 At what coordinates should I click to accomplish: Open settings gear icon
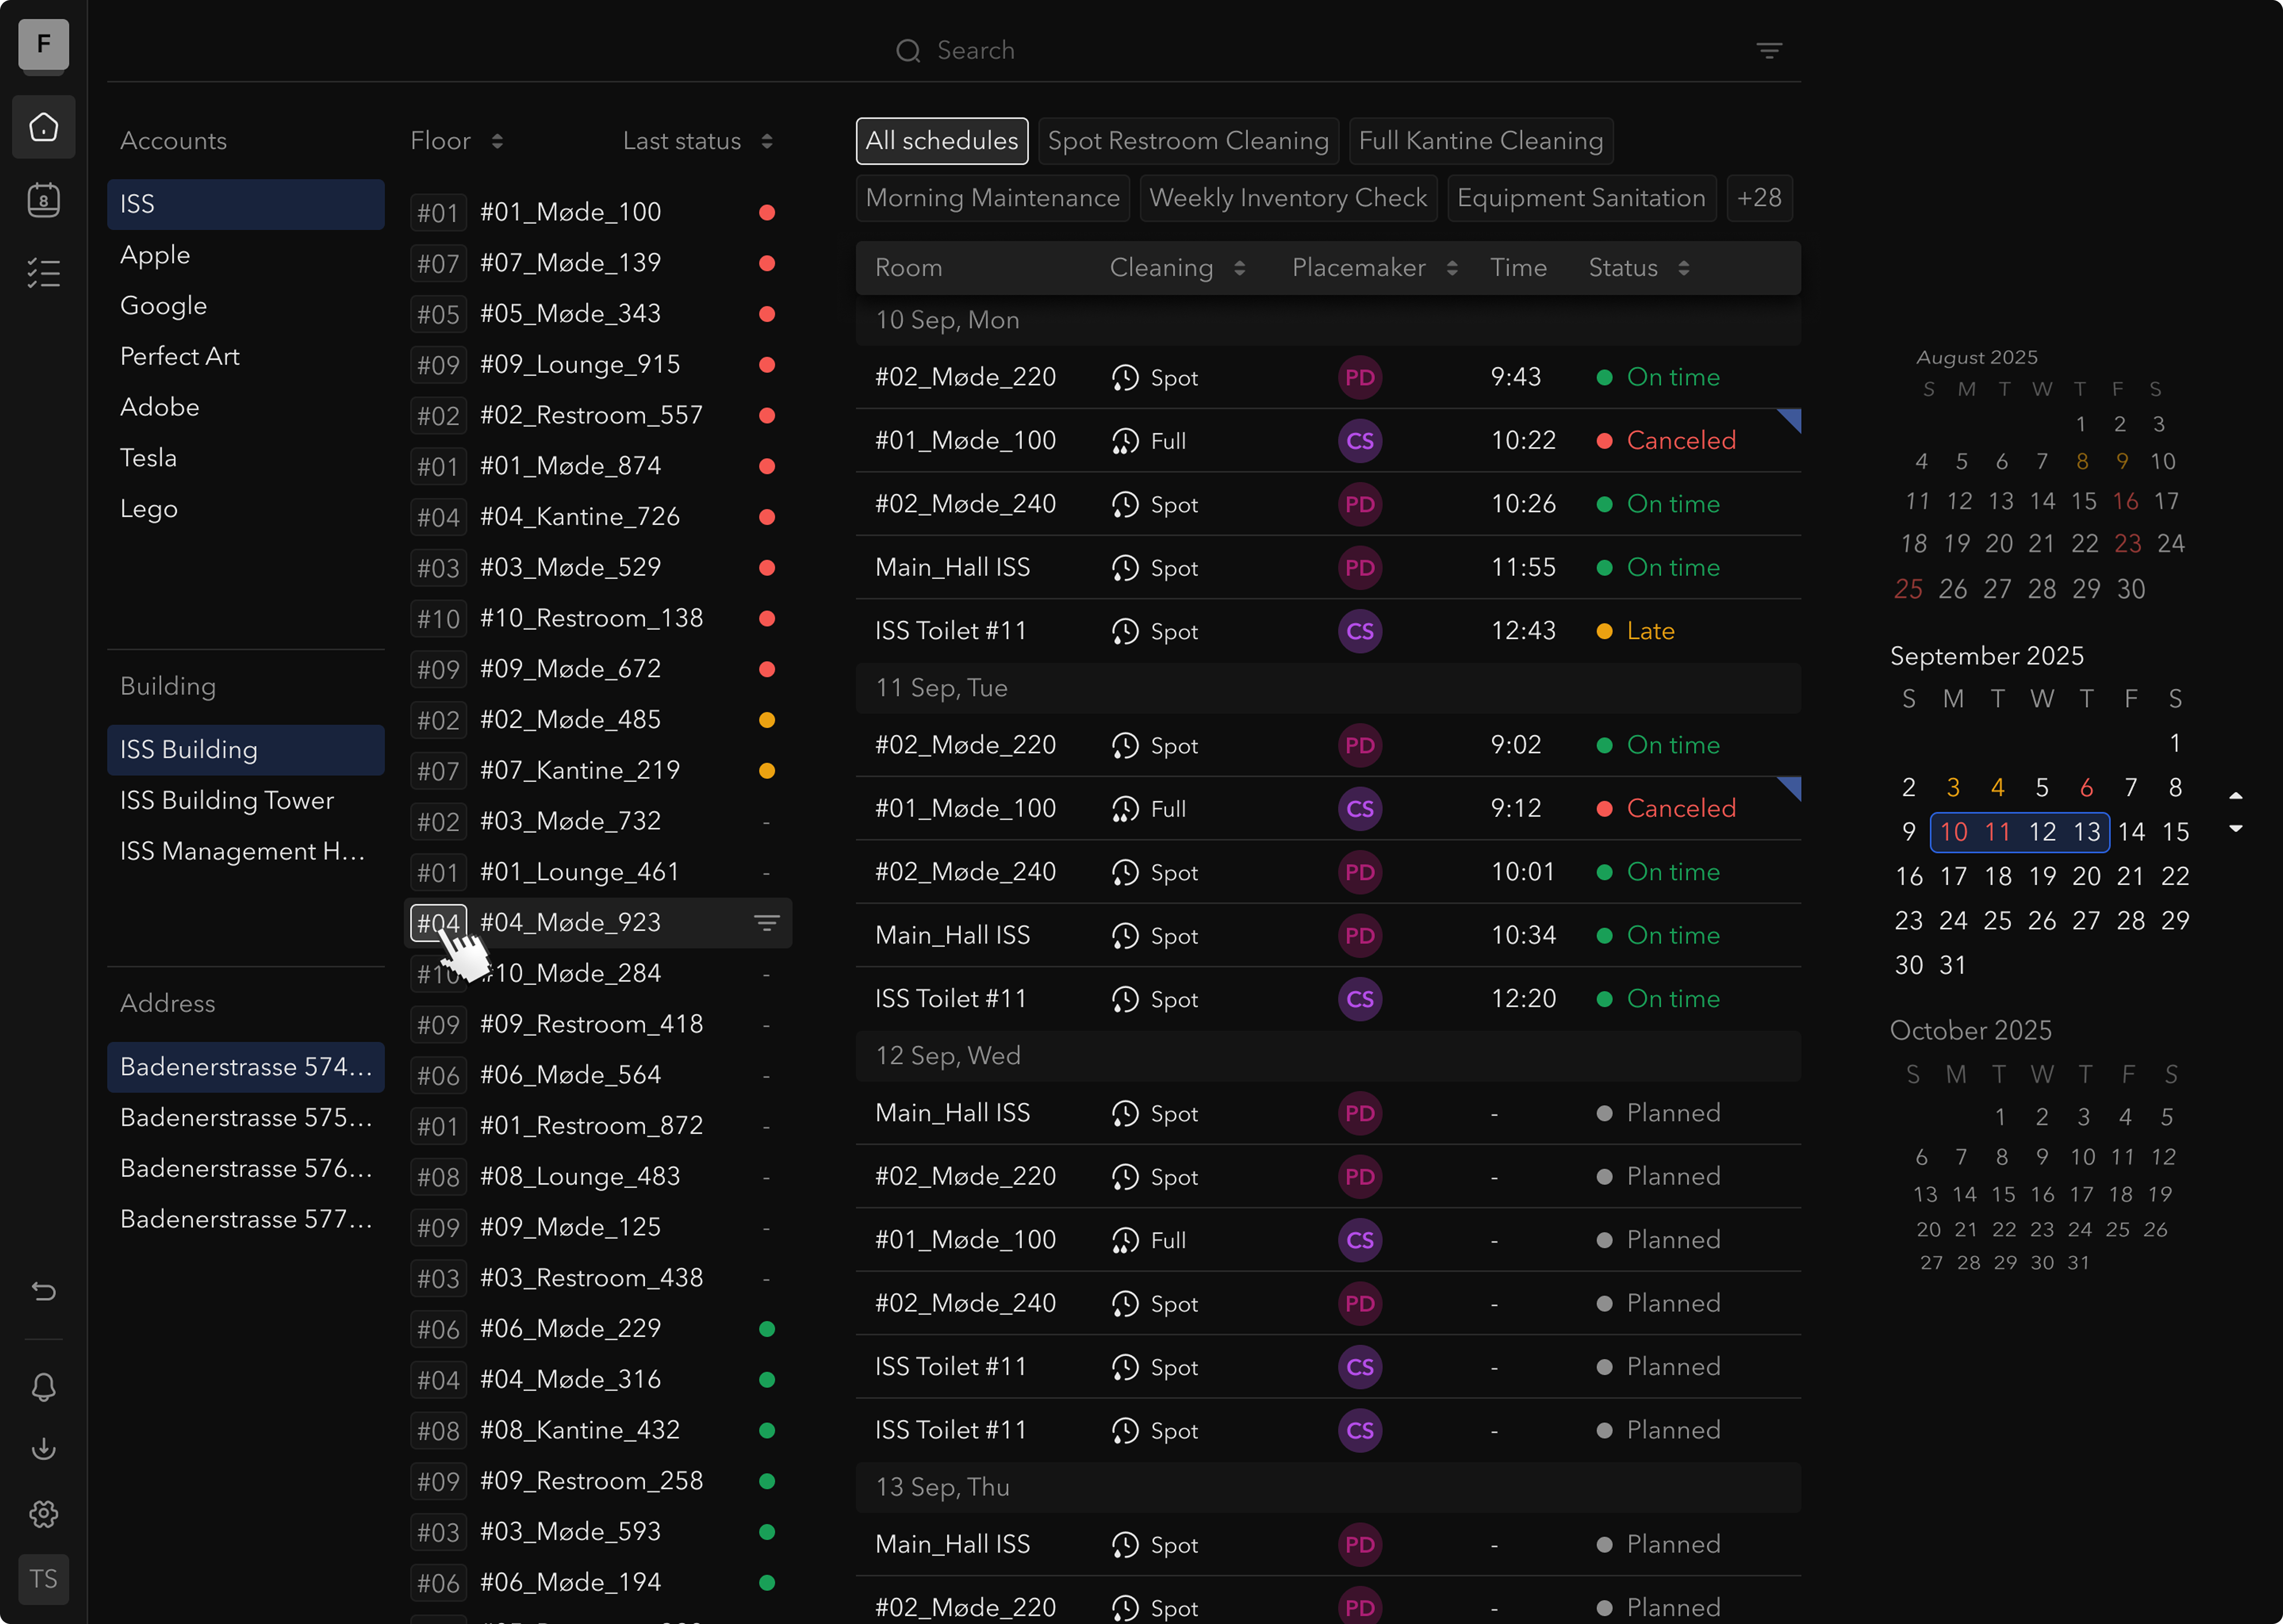pos(43,1514)
